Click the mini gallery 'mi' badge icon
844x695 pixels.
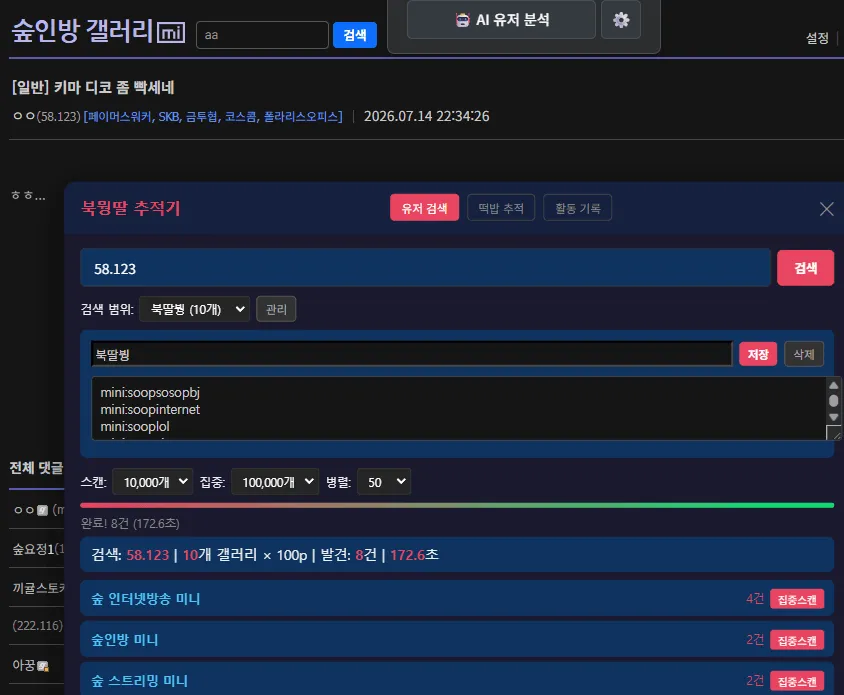click(x=171, y=32)
